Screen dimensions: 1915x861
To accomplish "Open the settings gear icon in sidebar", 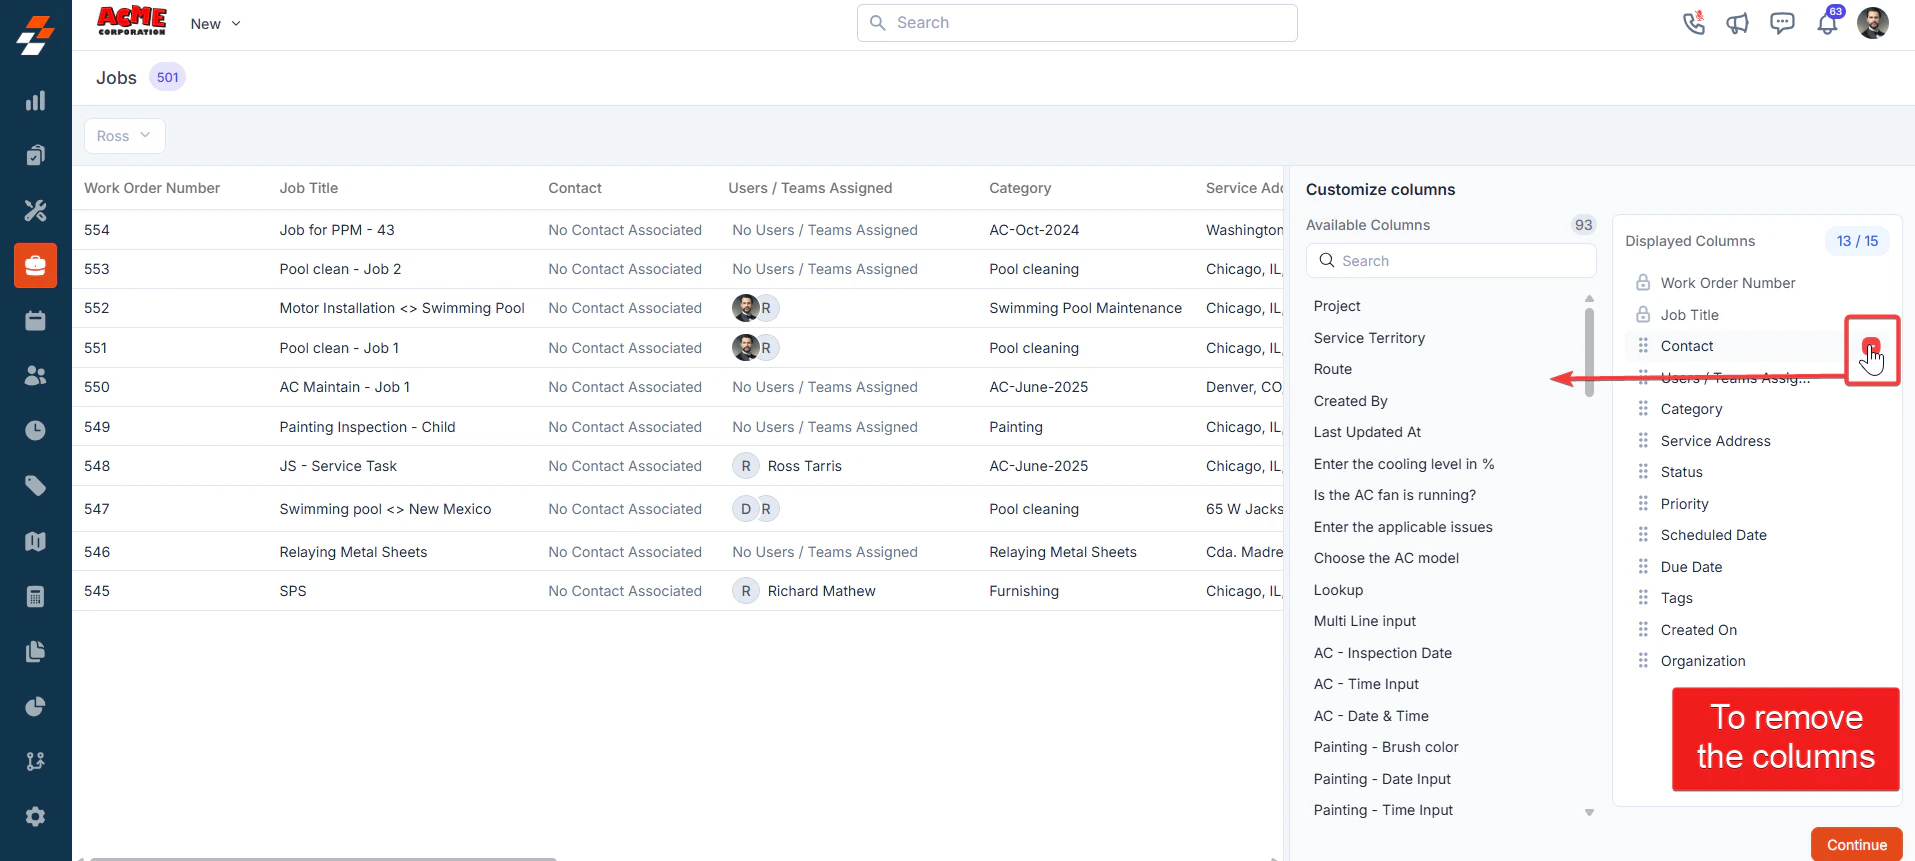I will 35,817.
